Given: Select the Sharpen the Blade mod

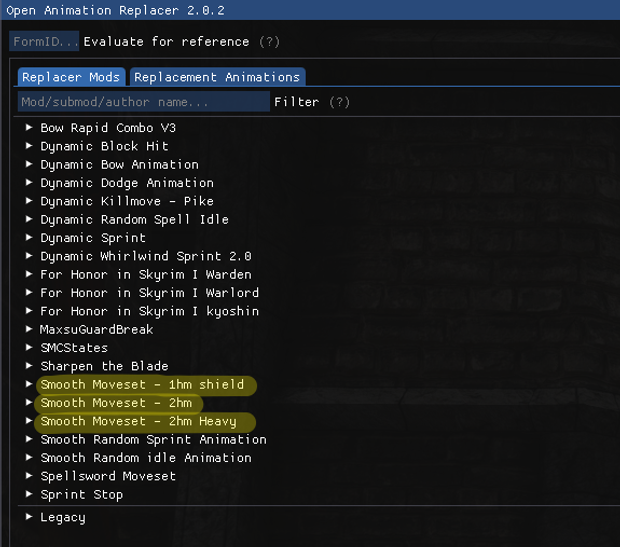Looking at the screenshot, I should [104, 366].
